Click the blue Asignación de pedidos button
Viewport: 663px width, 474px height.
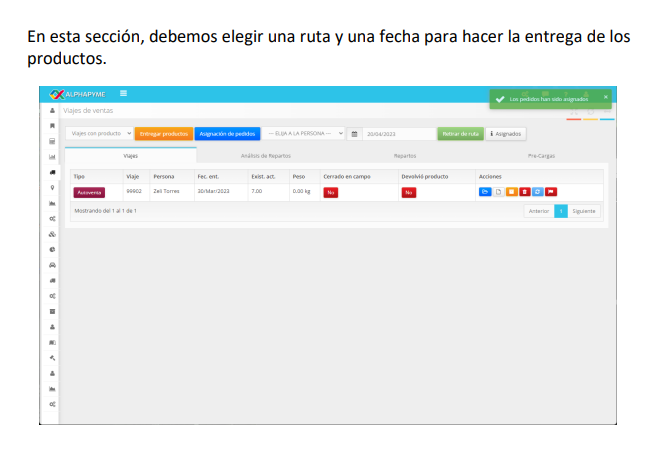click(x=227, y=133)
